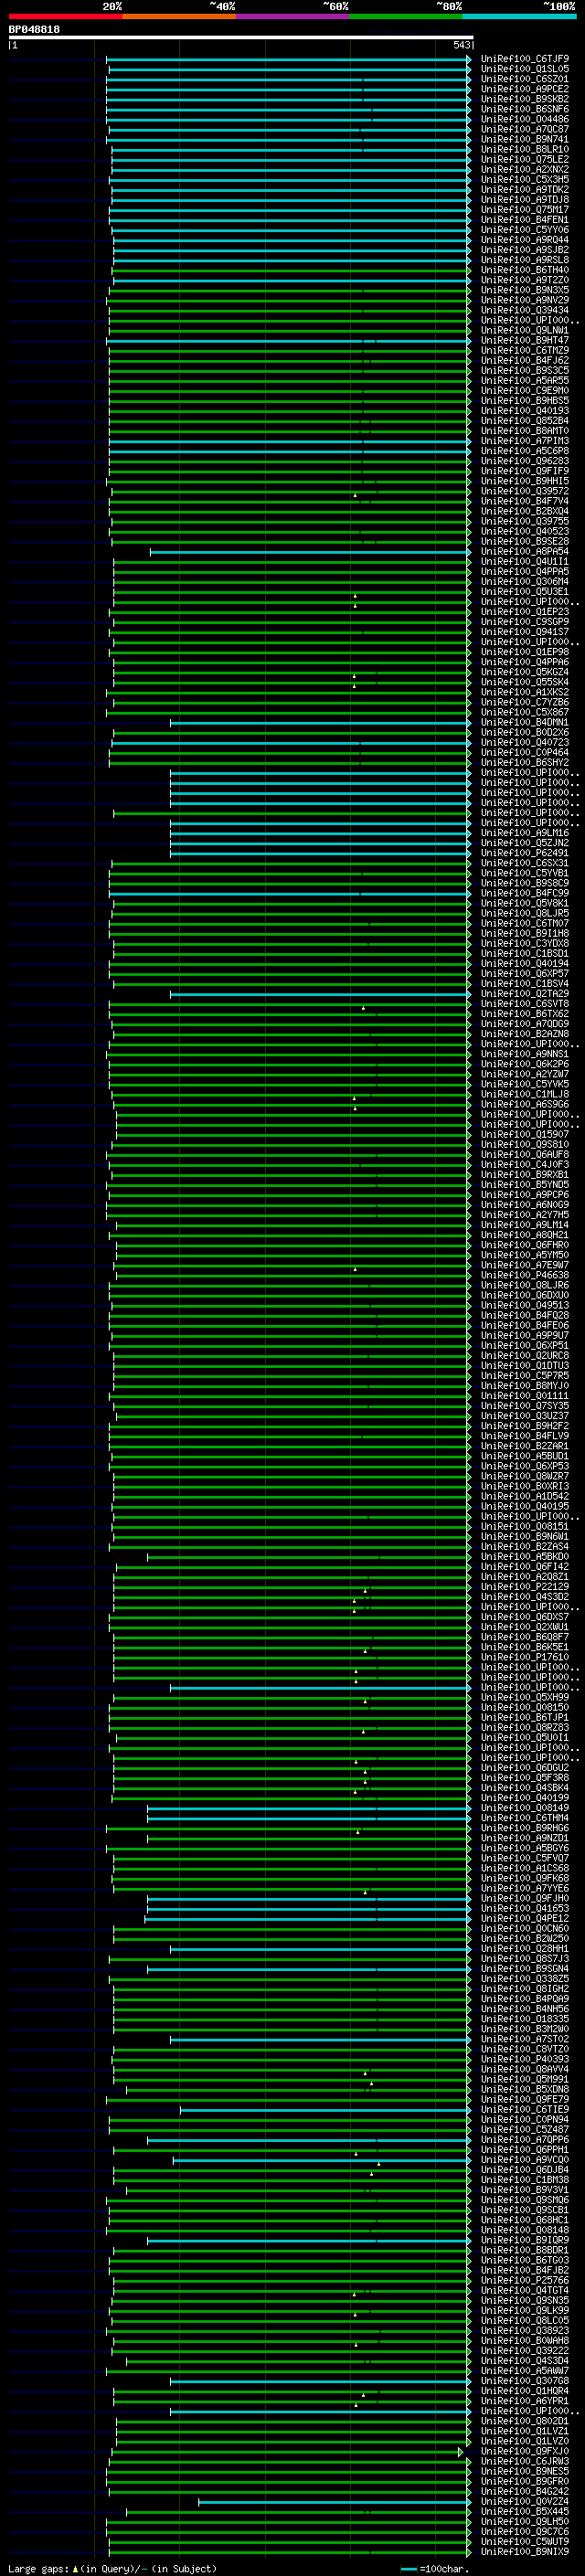Select label UniRef100_A6S9G6
585x2576 pixels.
point(525,1104)
